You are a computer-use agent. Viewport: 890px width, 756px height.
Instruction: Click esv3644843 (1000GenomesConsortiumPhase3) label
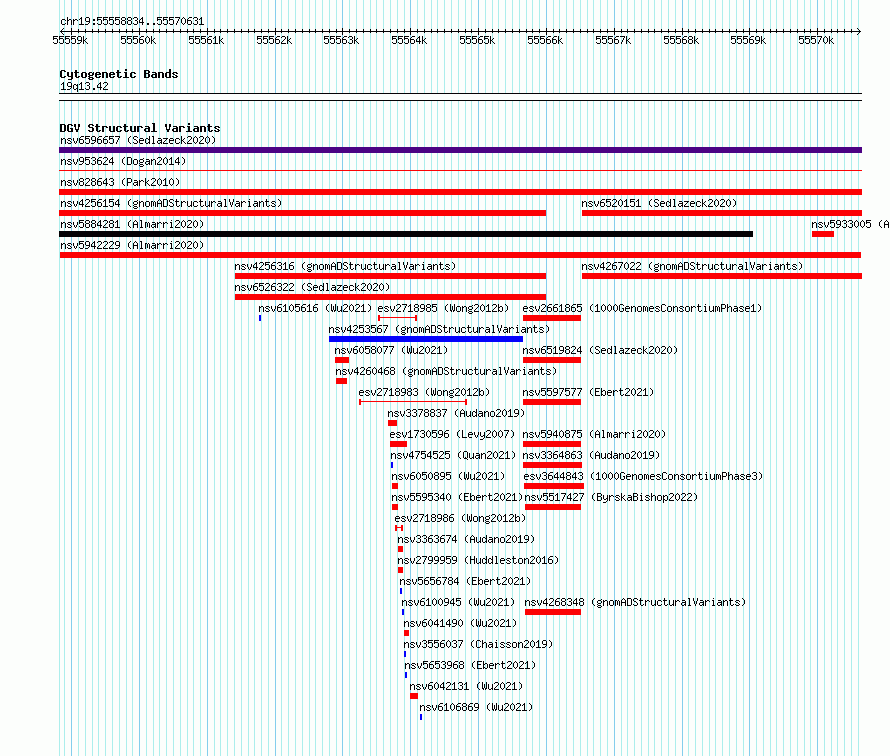tap(643, 476)
